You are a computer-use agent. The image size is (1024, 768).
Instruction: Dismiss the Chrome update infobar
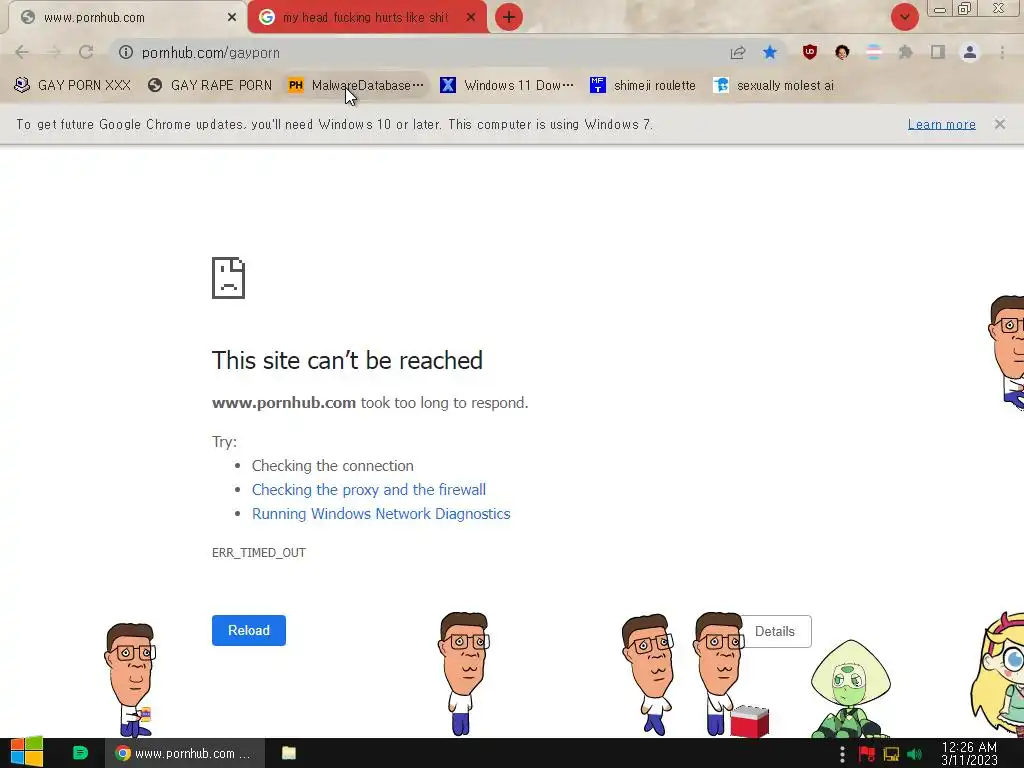click(x=1000, y=124)
